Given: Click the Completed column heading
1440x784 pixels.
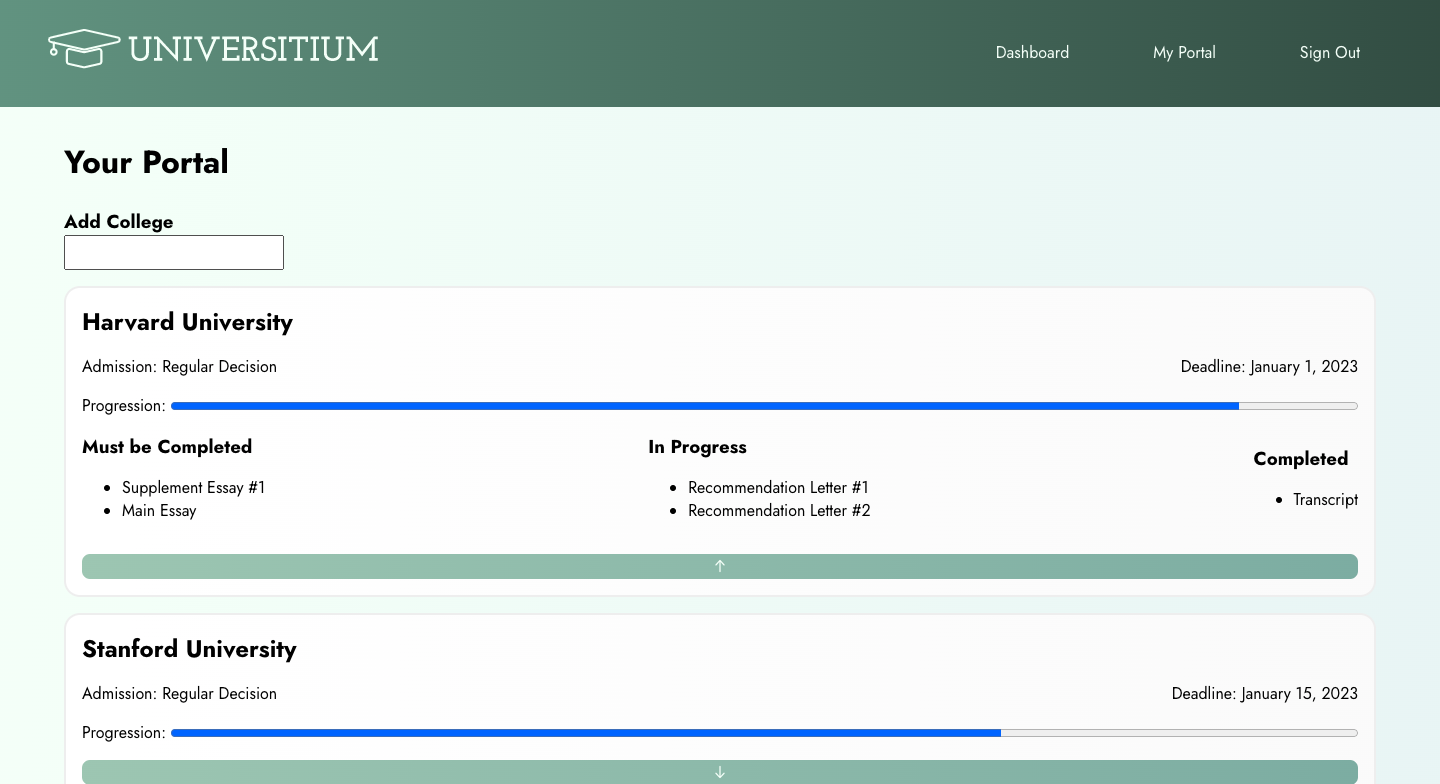Looking at the screenshot, I should point(1301,459).
